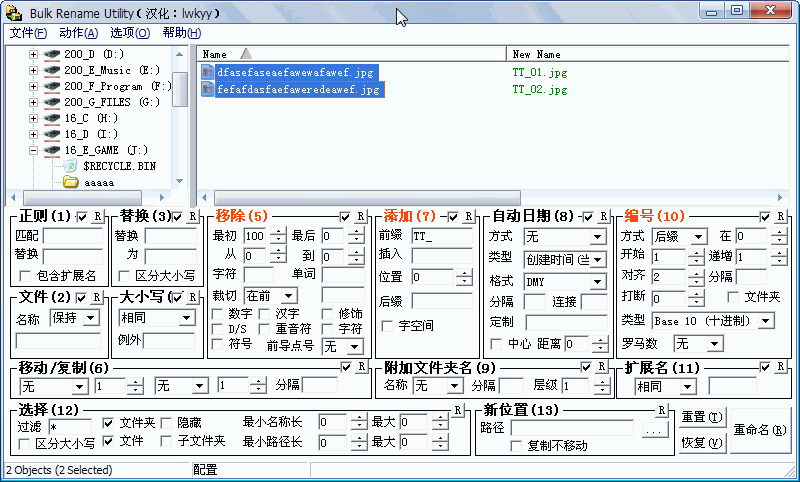800x482 pixels.
Task: Open the 选项(O) menu
Action: pyautogui.click(x=130, y=33)
